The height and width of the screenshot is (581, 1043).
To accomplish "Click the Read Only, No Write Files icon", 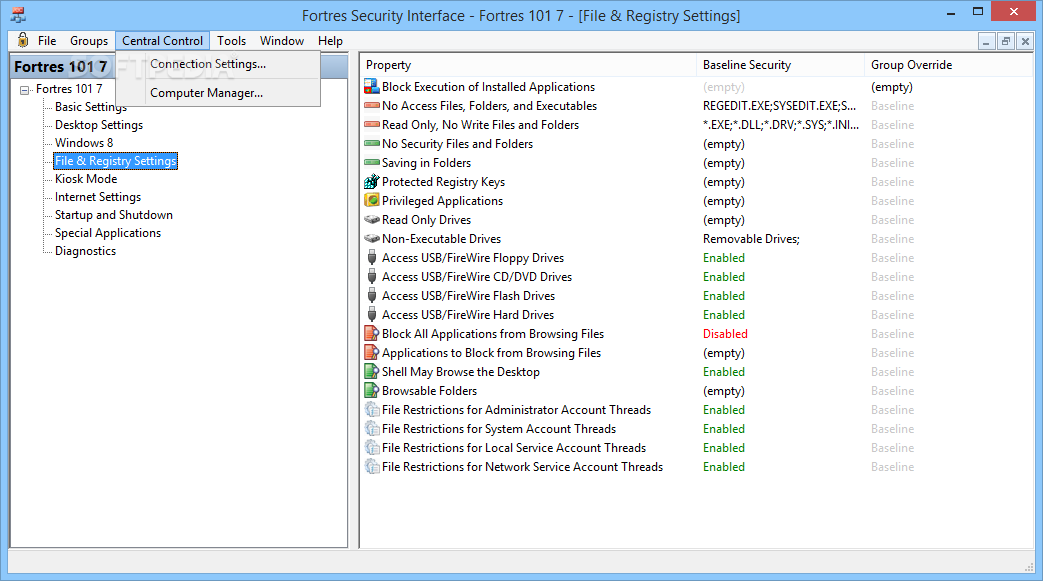I will tap(372, 124).
